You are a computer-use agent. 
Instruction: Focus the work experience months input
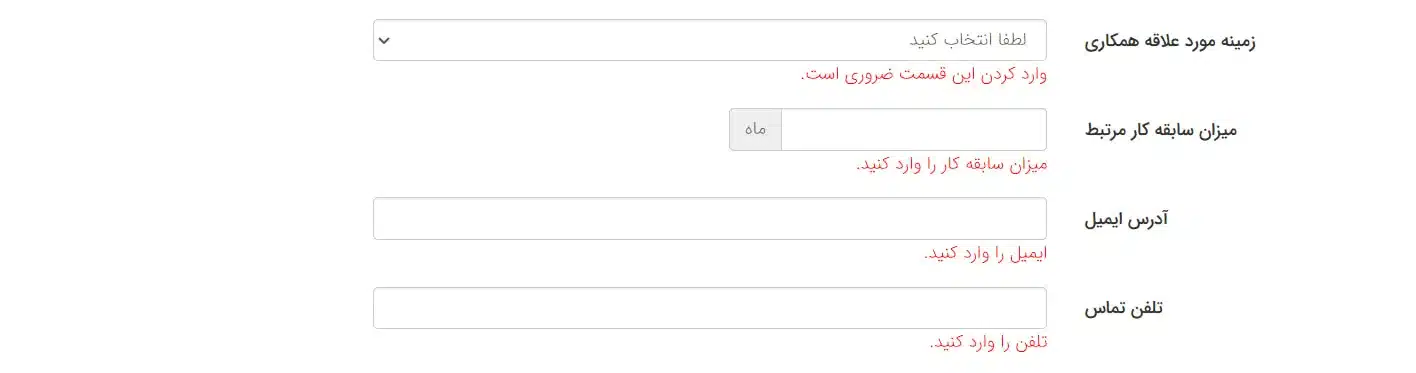click(x=913, y=129)
